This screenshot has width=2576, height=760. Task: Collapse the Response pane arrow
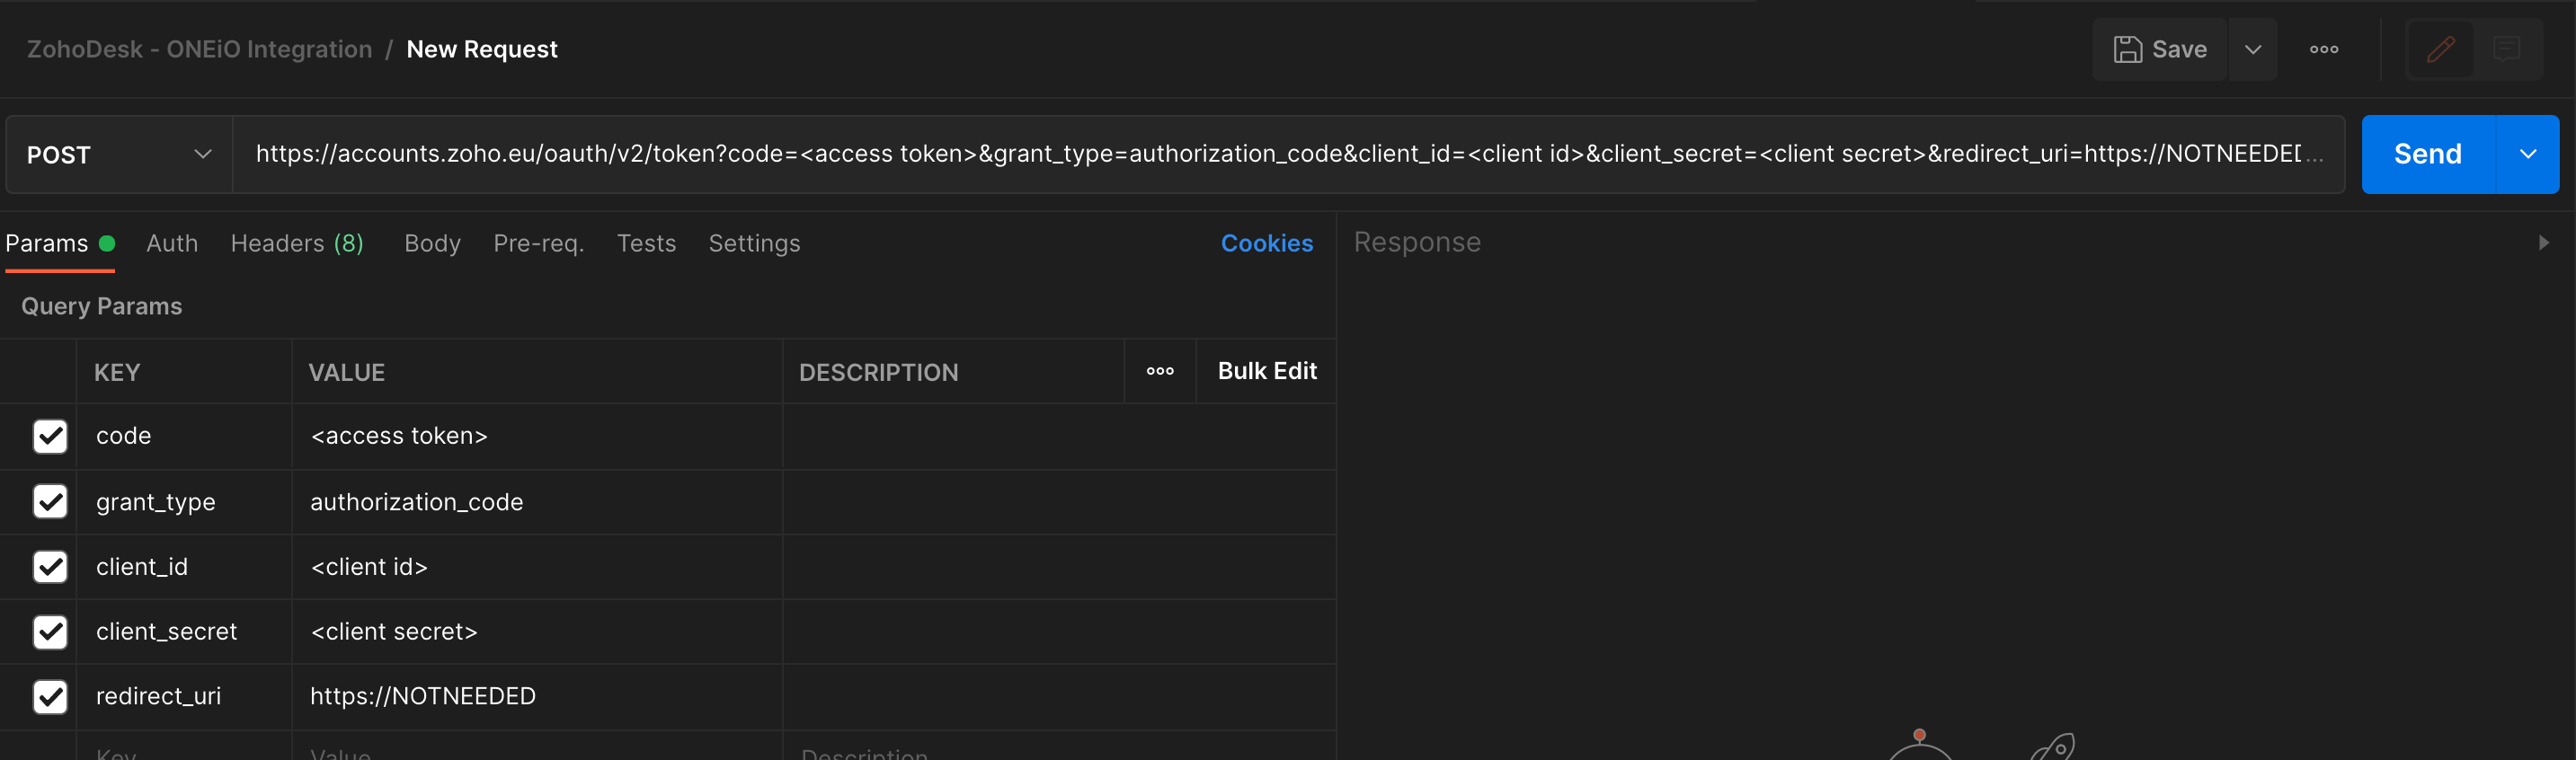2543,243
